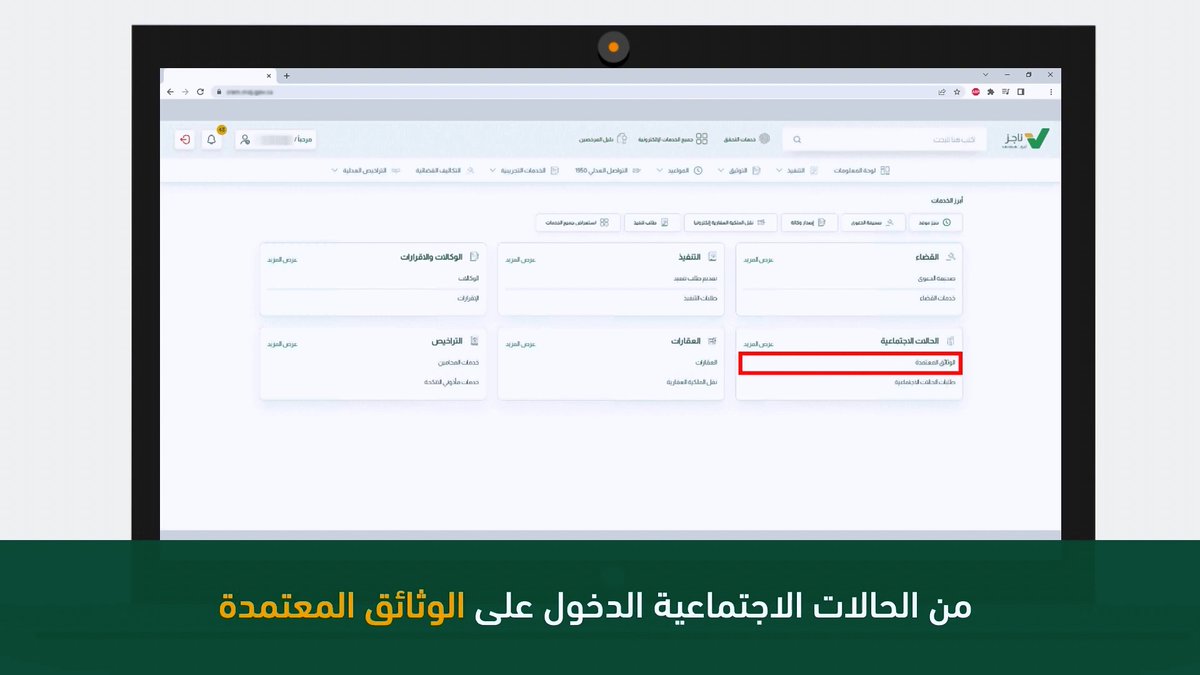Screen dimensions: 1200x675
Task: Click عرض المزيد in the التراخيص card
Action: tap(282, 343)
